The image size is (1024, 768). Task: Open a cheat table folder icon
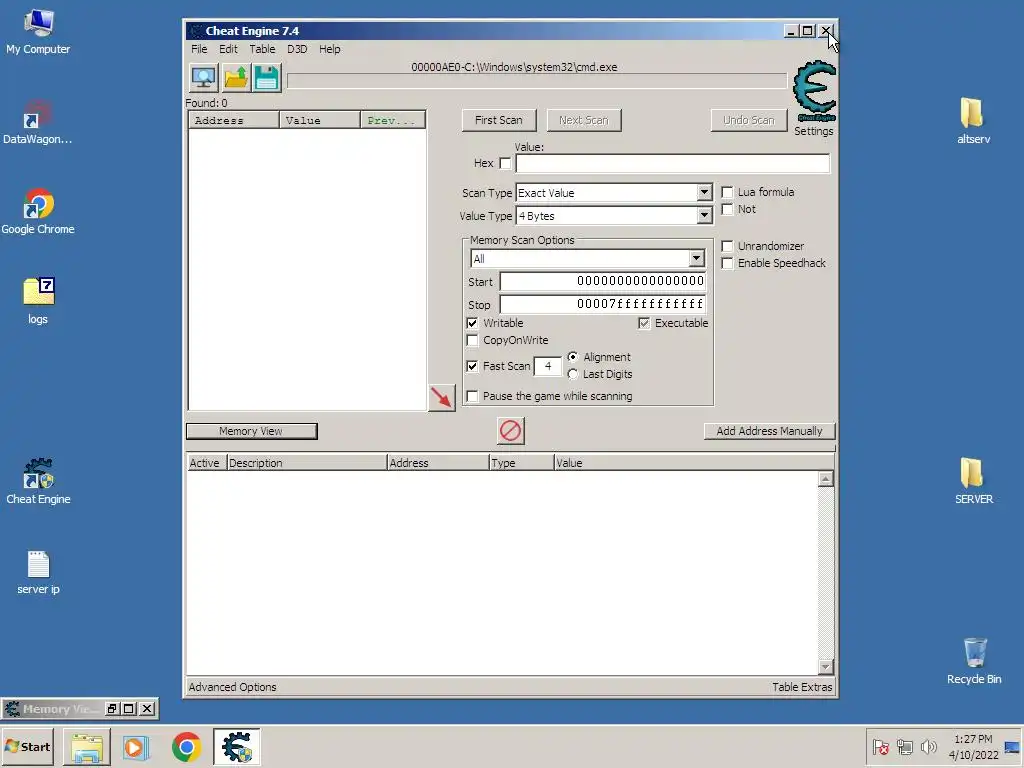(235, 78)
